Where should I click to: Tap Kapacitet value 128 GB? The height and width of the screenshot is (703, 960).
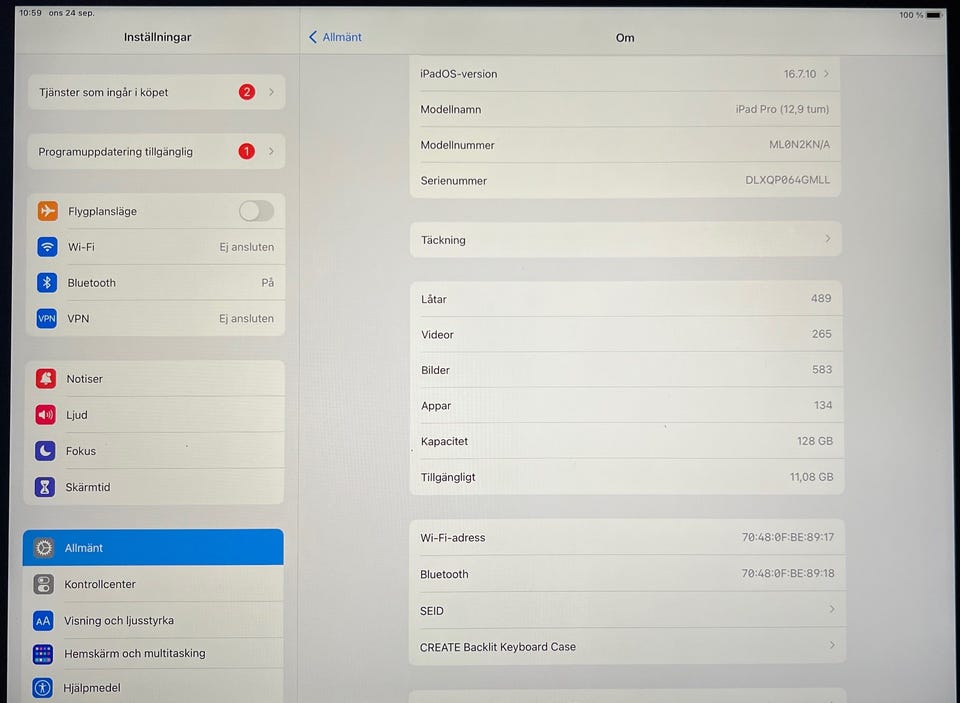pyautogui.click(x=815, y=441)
